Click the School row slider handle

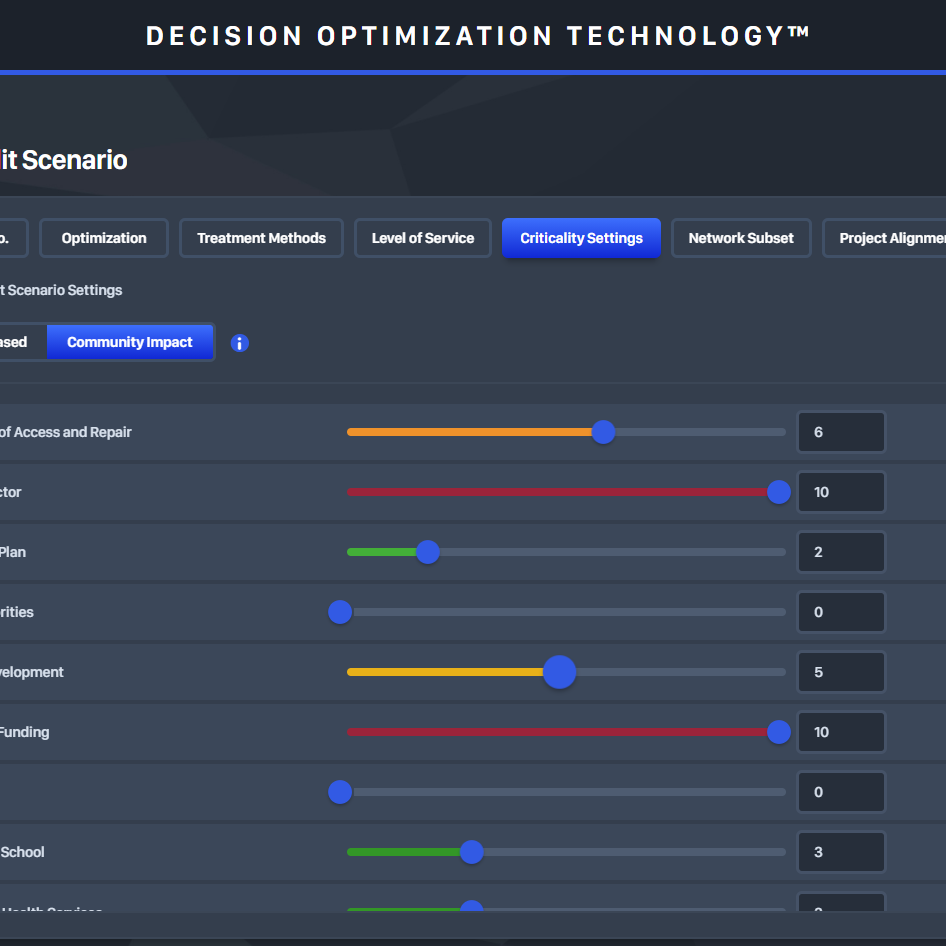click(471, 852)
